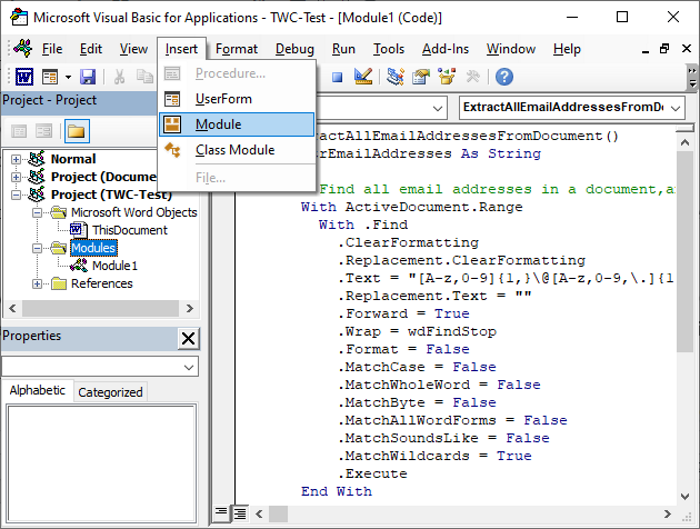Click the Reset stop square toolbar icon
This screenshot has height=529, width=700.
tap(337, 77)
